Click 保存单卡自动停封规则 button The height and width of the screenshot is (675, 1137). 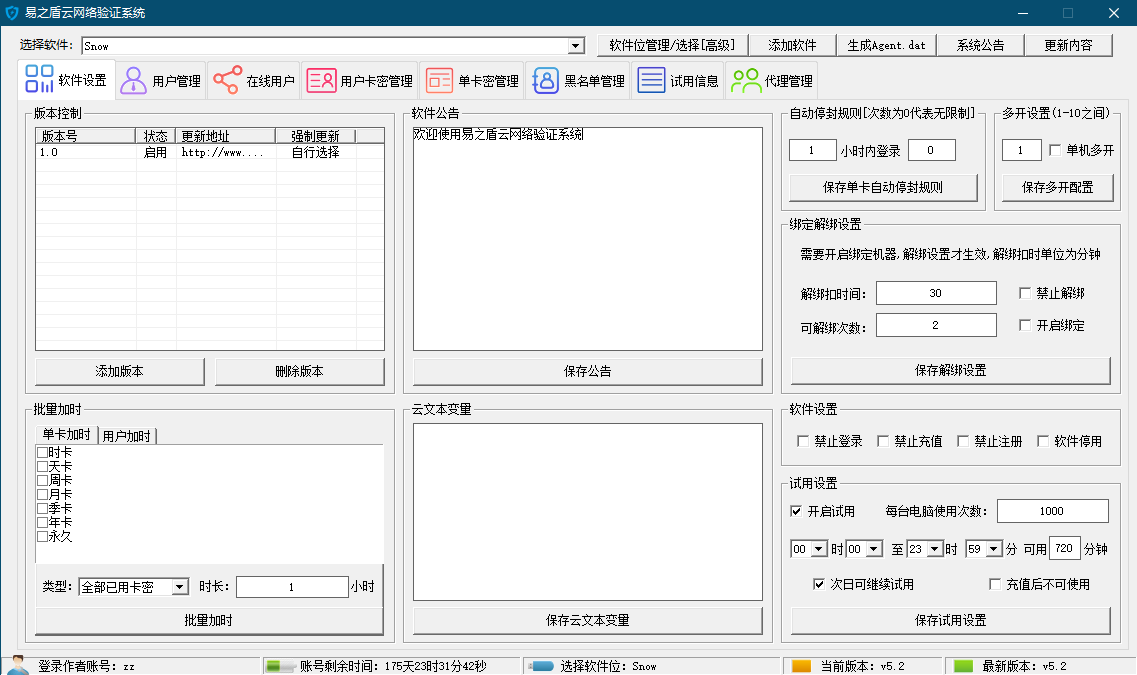883,187
